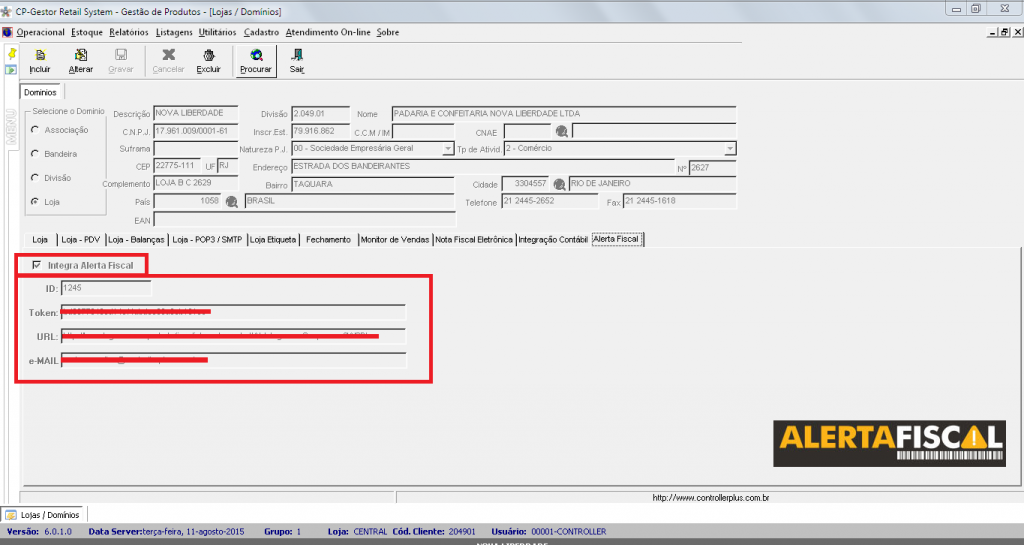Click the Lojas / Domínios window tab at bottom
The image size is (1024, 545).
point(44,514)
